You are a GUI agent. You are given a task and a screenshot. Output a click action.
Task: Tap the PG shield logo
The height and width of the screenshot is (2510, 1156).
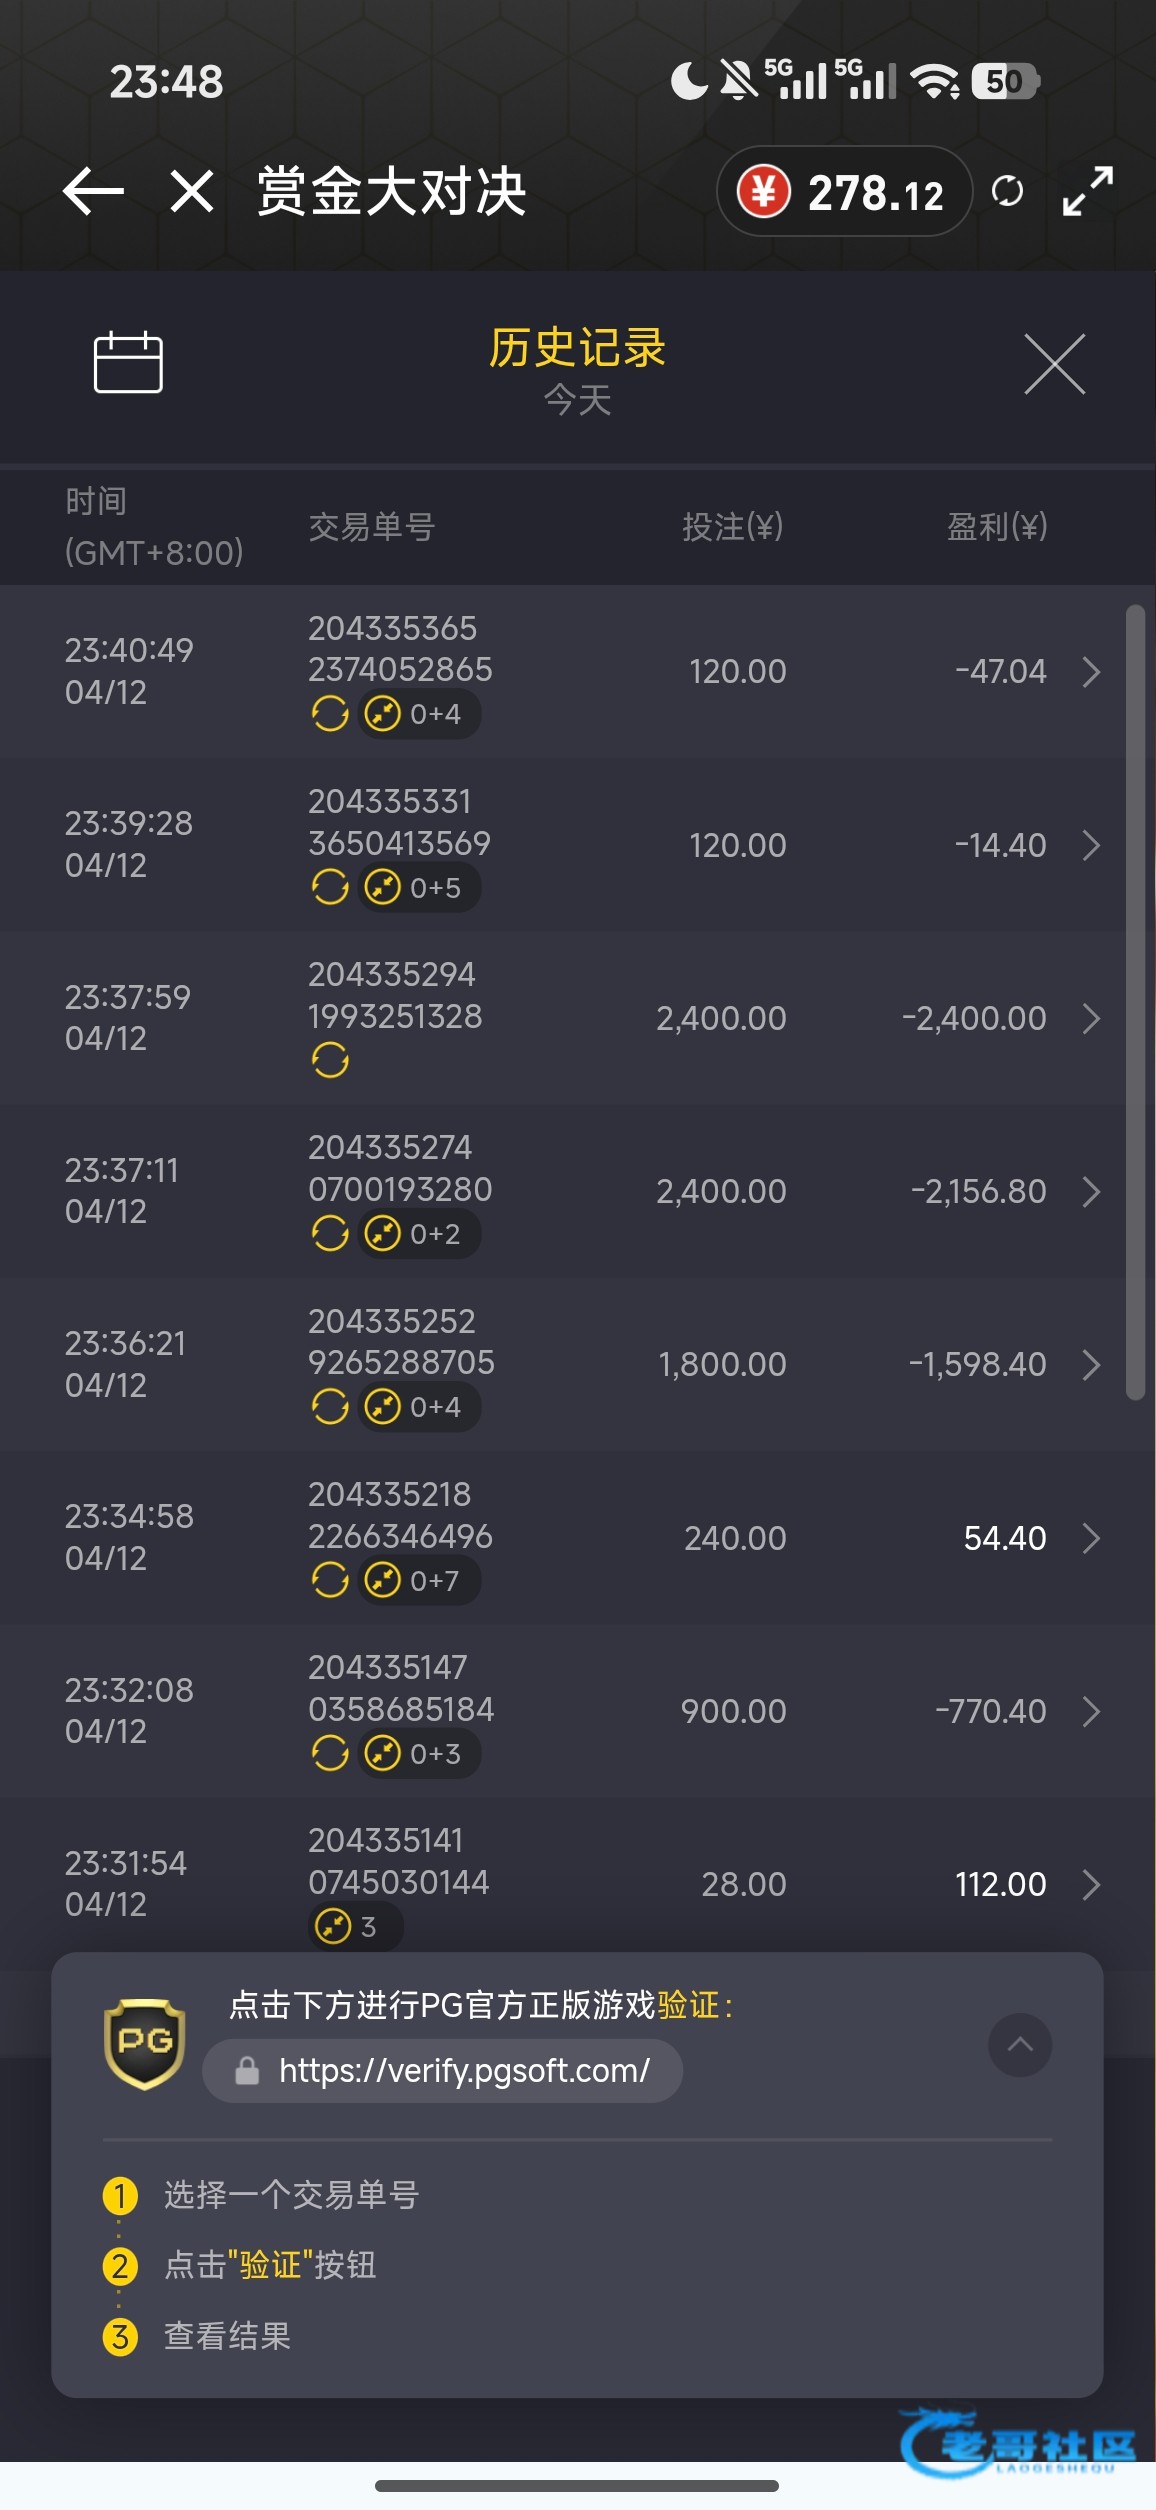tap(145, 2044)
